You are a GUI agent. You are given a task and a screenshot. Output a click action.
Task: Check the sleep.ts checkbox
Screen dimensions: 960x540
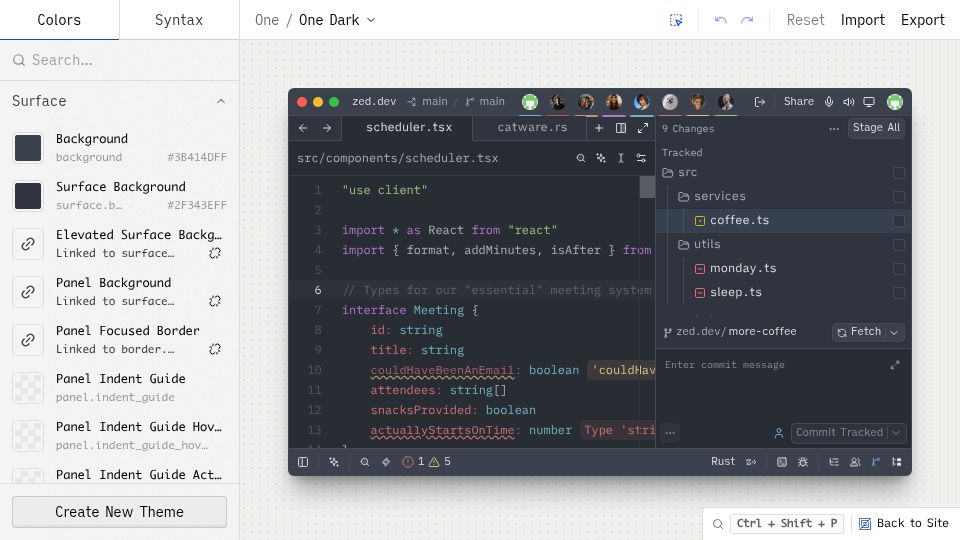coord(899,293)
